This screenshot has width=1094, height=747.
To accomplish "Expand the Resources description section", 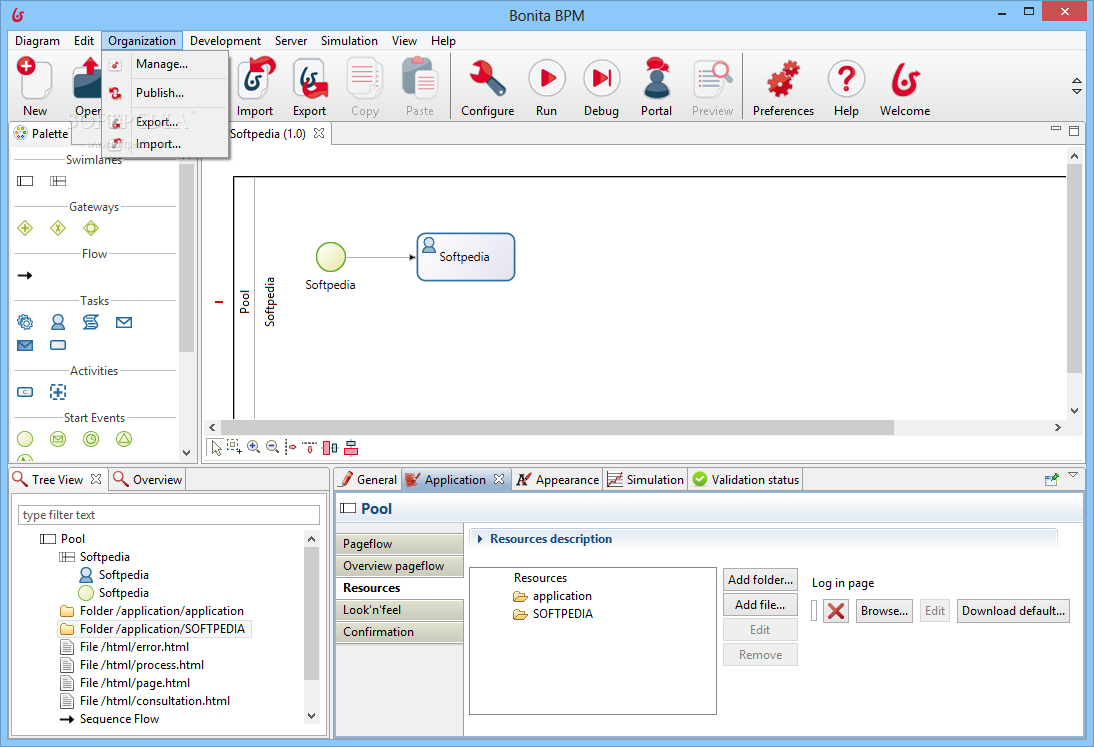I will 480,539.
